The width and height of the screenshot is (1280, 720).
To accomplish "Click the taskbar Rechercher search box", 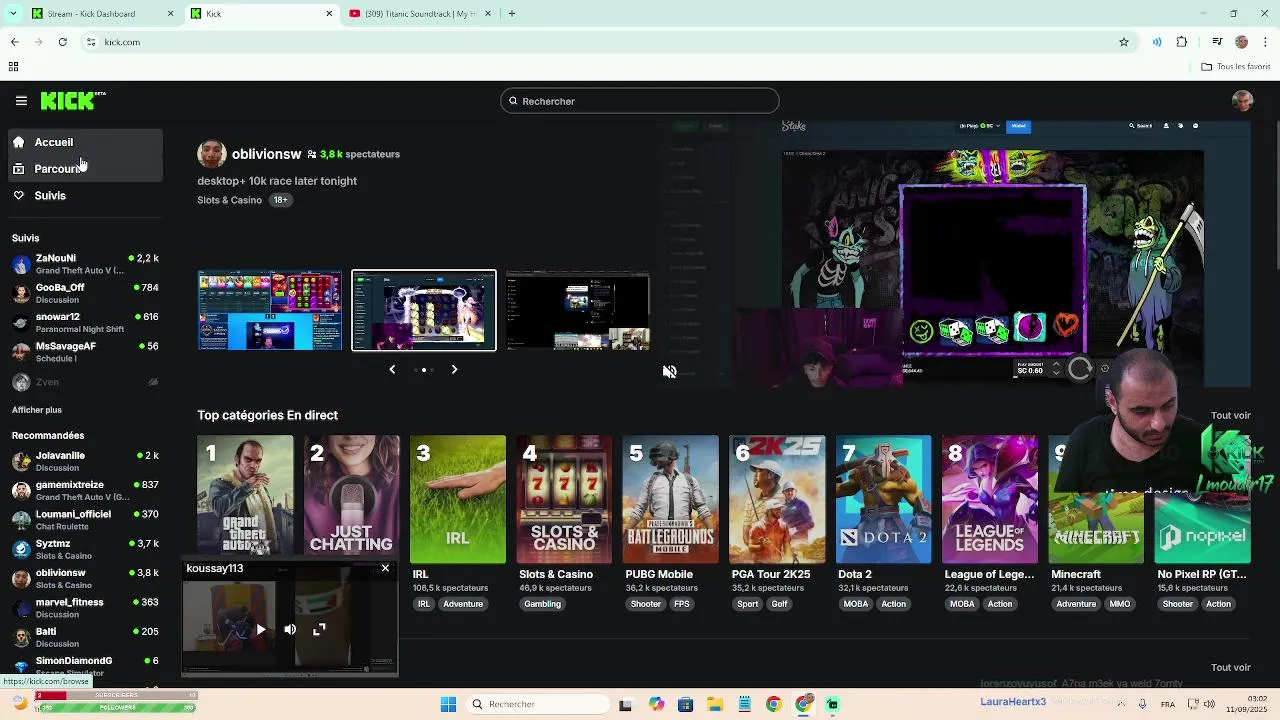I will (x=539, y=704).
